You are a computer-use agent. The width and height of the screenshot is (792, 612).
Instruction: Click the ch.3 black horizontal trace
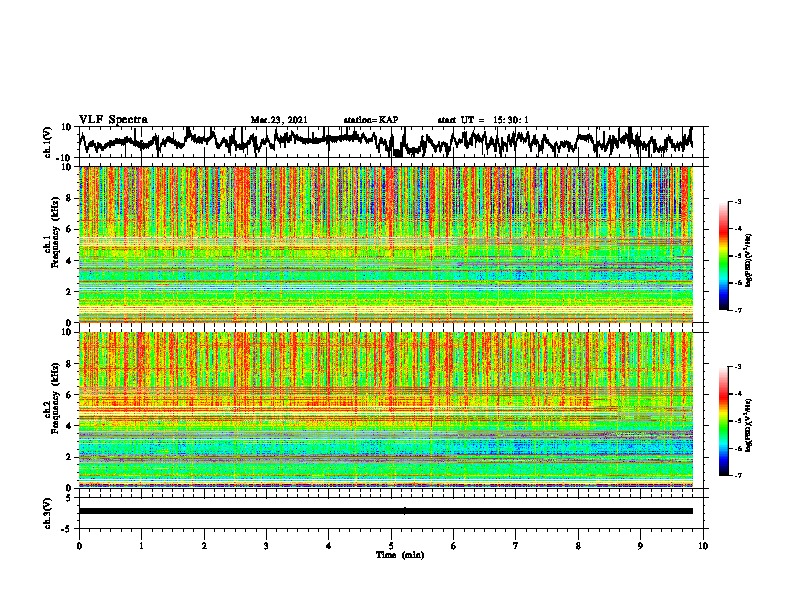[x=385, y=511]
